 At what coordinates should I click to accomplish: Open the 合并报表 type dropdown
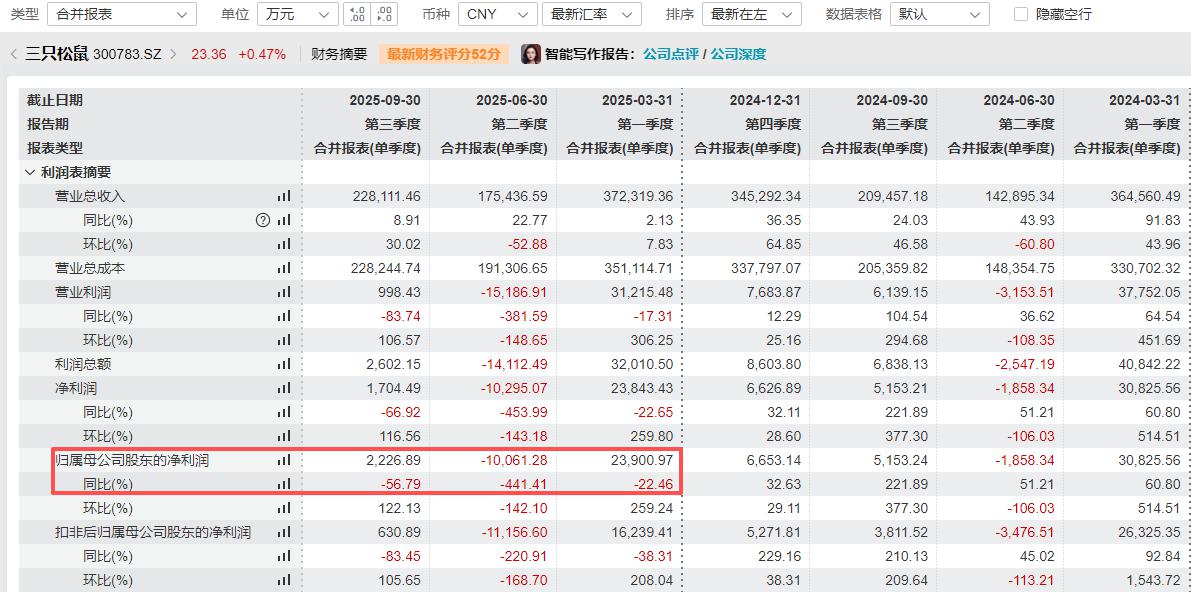pyautogui.click(x=122, y=14)
